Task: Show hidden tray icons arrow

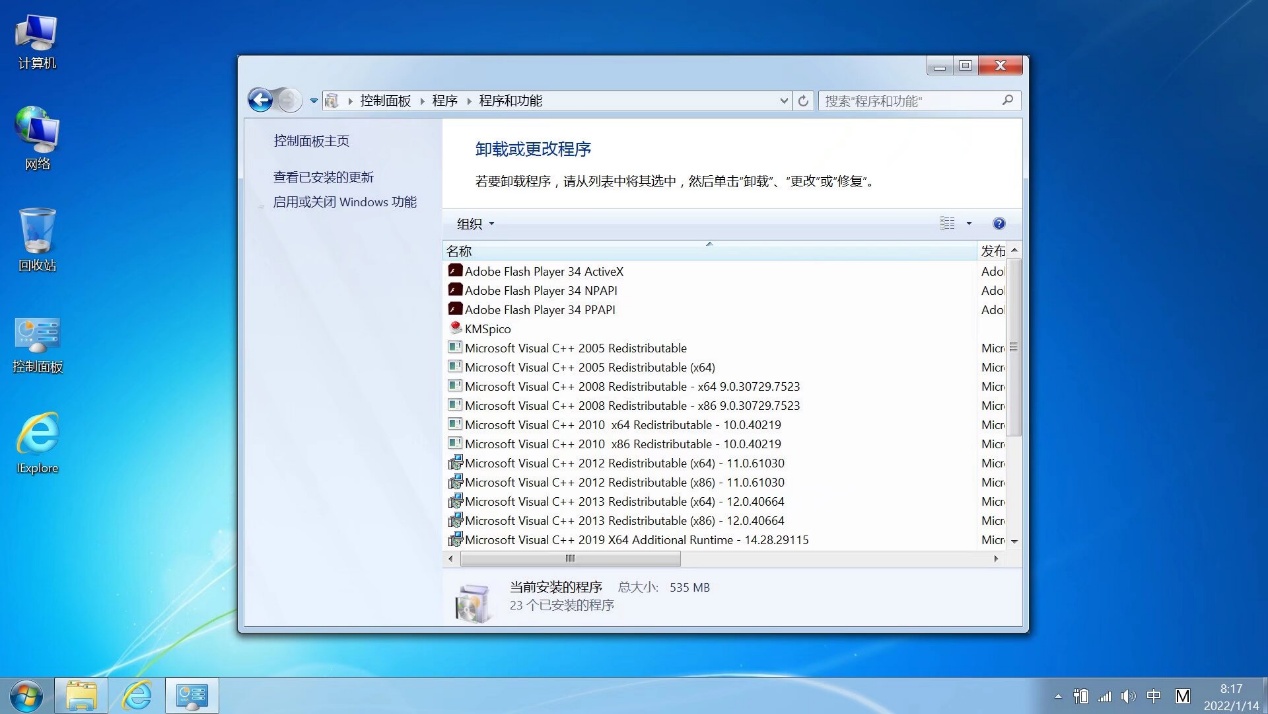Action: [1059, 696]
